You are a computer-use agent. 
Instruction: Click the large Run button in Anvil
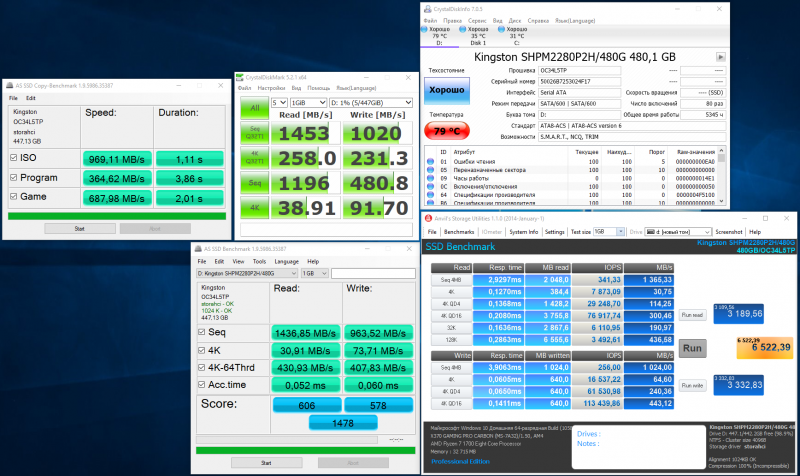click(x=692, y=348)
